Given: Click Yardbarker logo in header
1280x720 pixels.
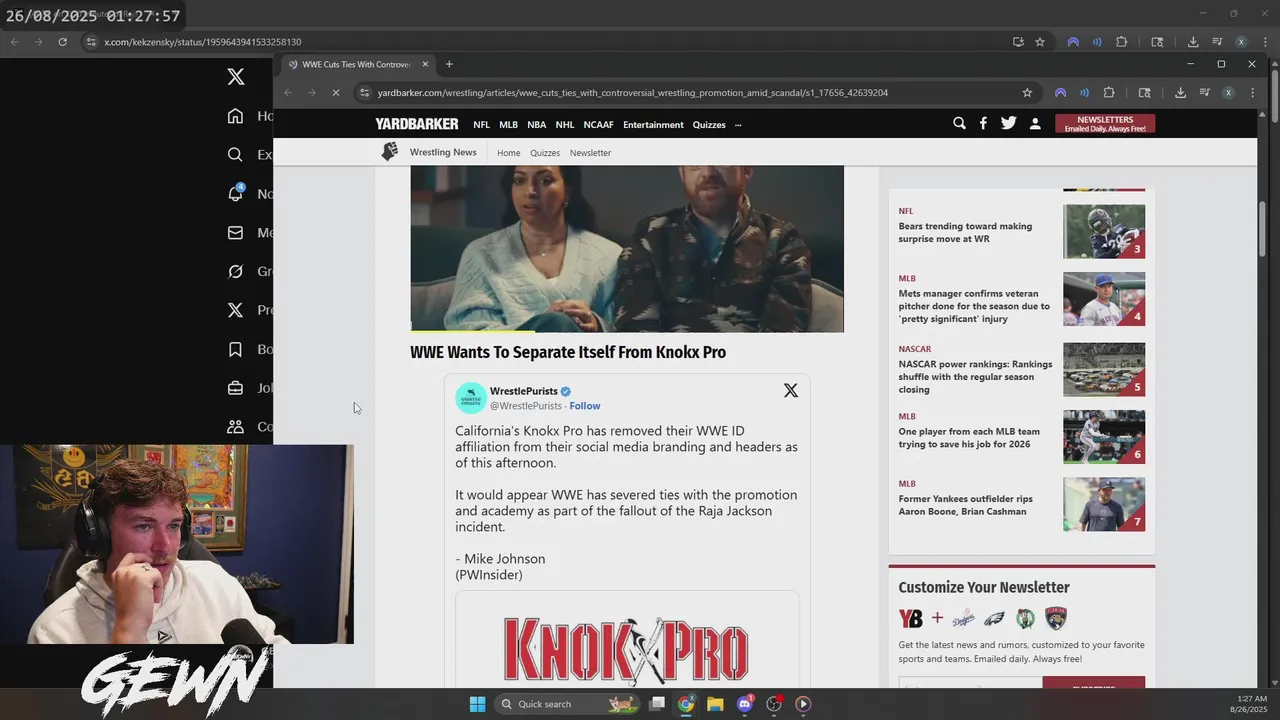Looking at the screenshot, I should 417,124.
